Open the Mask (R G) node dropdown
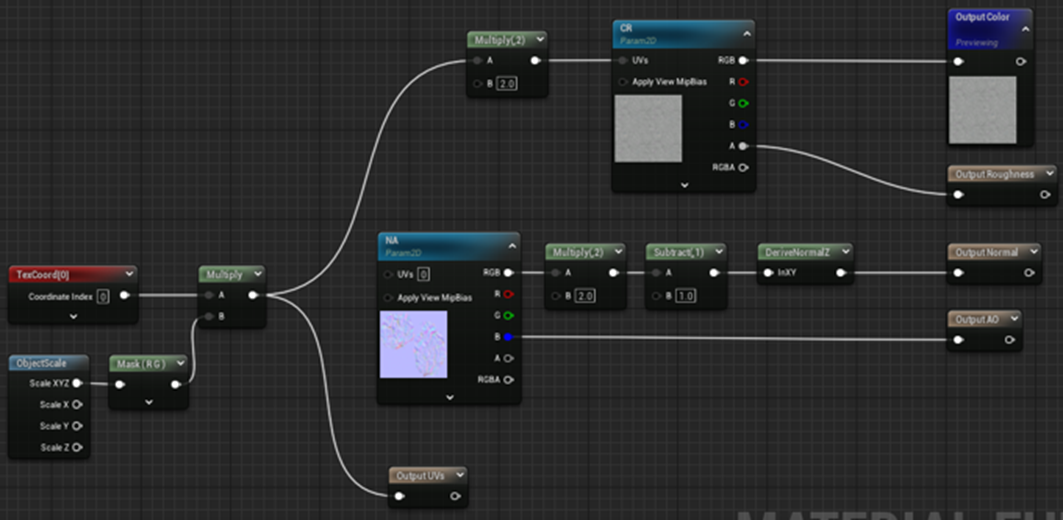Screen dimensions: 1063x520 pyautogui.click(x=180, y=363)
